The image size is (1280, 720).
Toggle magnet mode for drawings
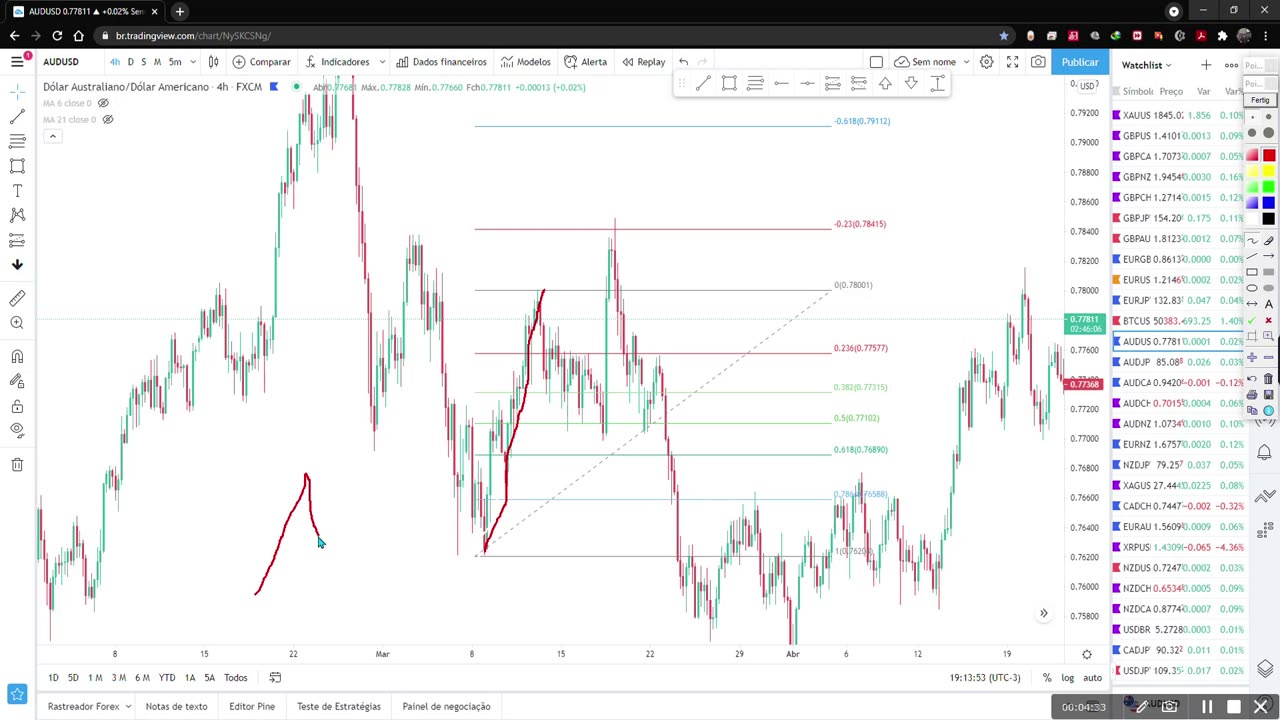(x=17, y=357)
